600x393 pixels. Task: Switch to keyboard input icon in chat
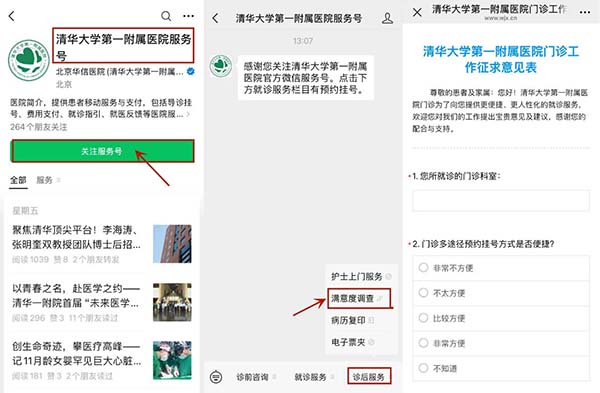[216, 377]
